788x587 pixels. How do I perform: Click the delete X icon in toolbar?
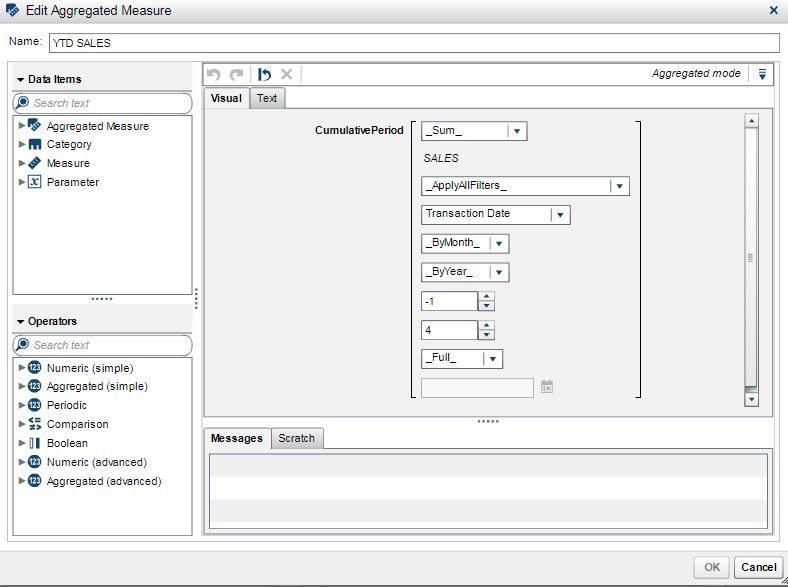(x=286, y=74)
